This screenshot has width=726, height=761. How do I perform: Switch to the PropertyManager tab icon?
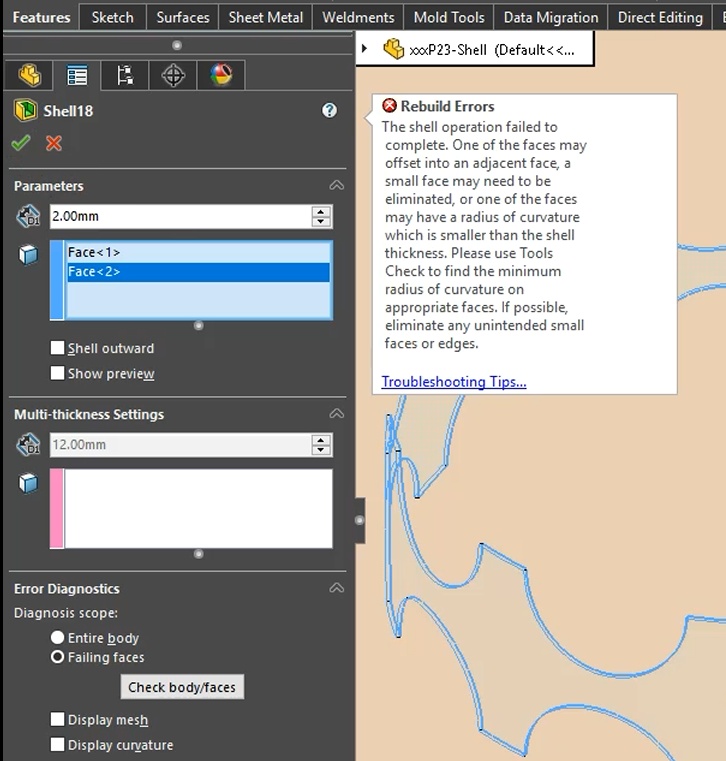click(x=77, y=76)
